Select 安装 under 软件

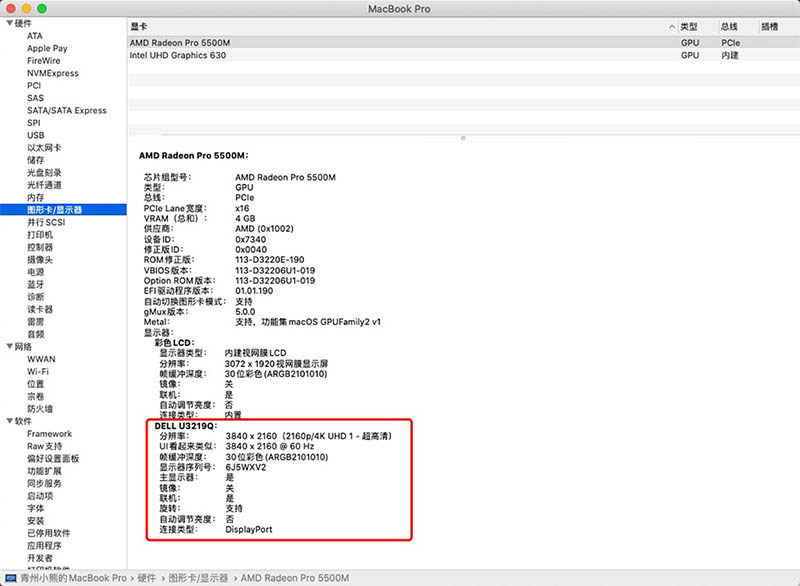coord(35,521)
